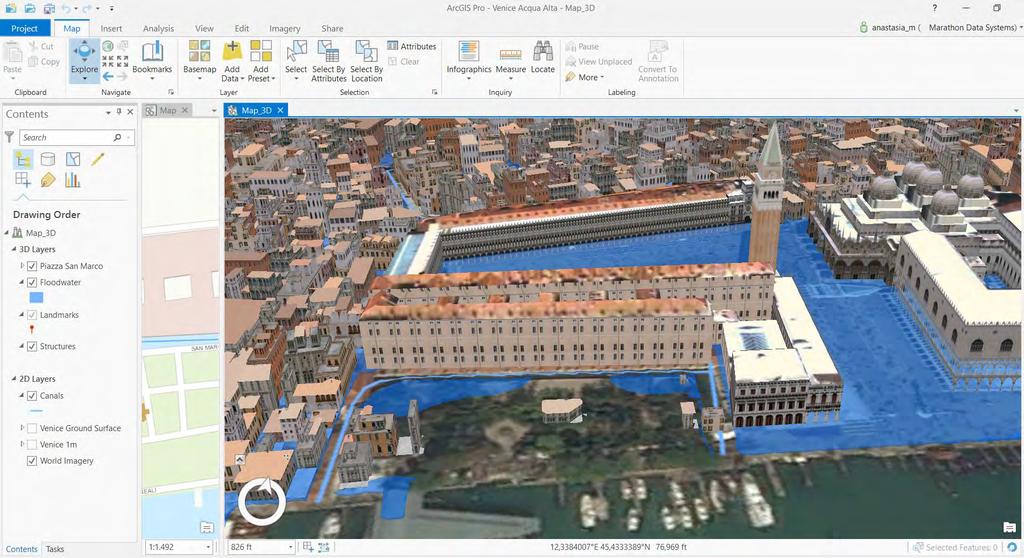
Task: List by Snapping icon
Action: coord(23,180)
